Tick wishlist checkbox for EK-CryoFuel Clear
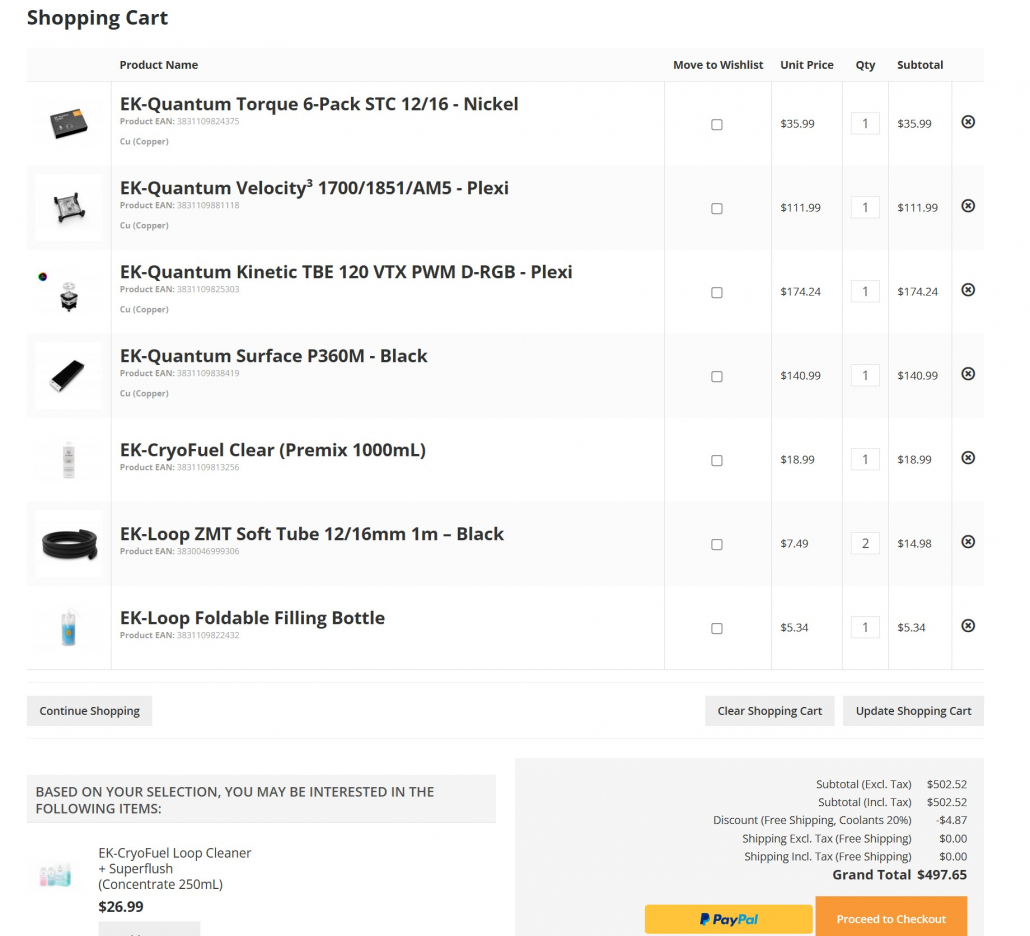 (717, 460)
